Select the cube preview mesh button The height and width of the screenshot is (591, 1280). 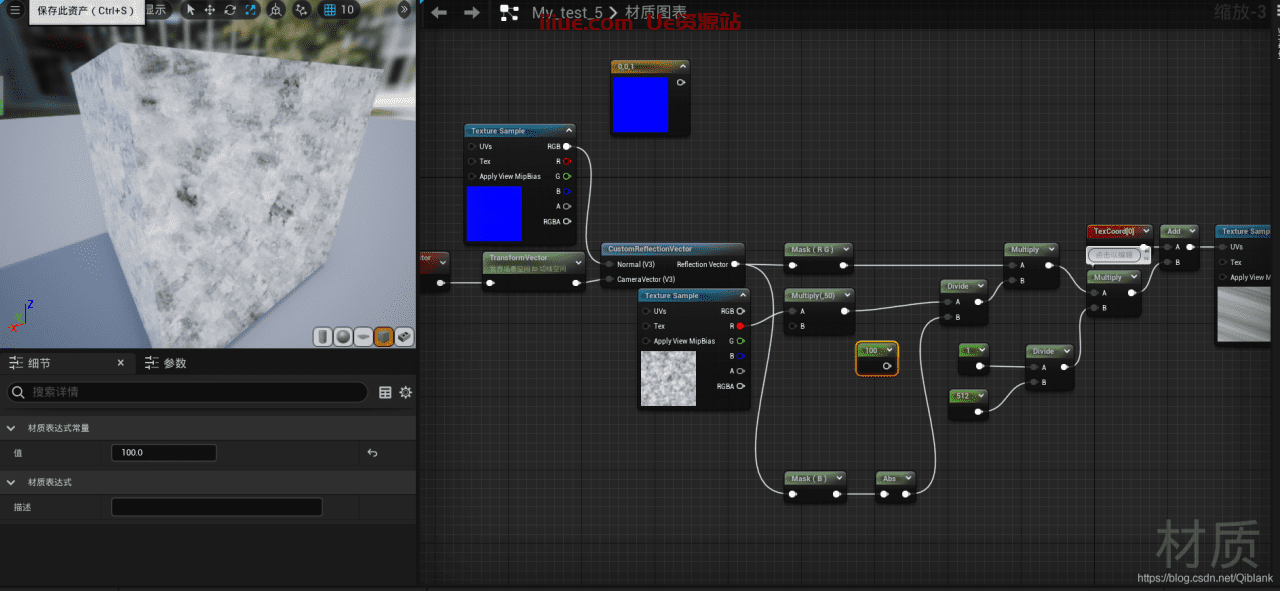coord(383,337)
